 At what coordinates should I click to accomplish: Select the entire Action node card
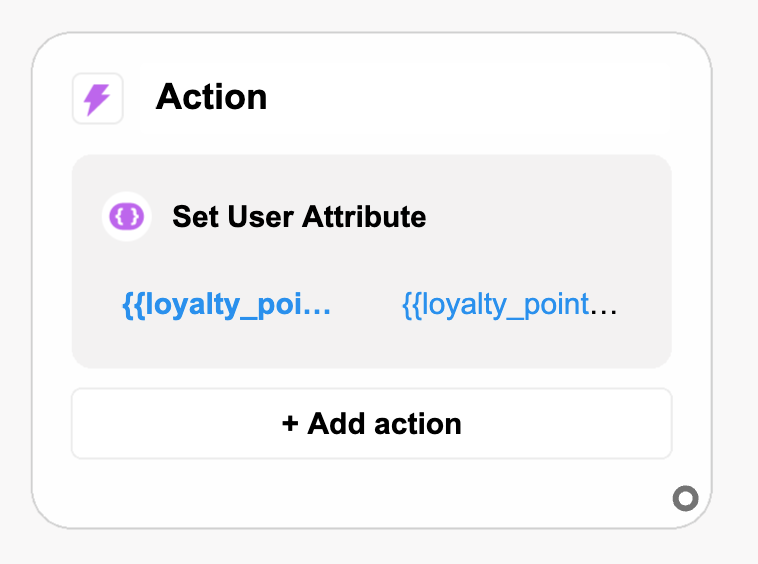(x=372, y=280)
